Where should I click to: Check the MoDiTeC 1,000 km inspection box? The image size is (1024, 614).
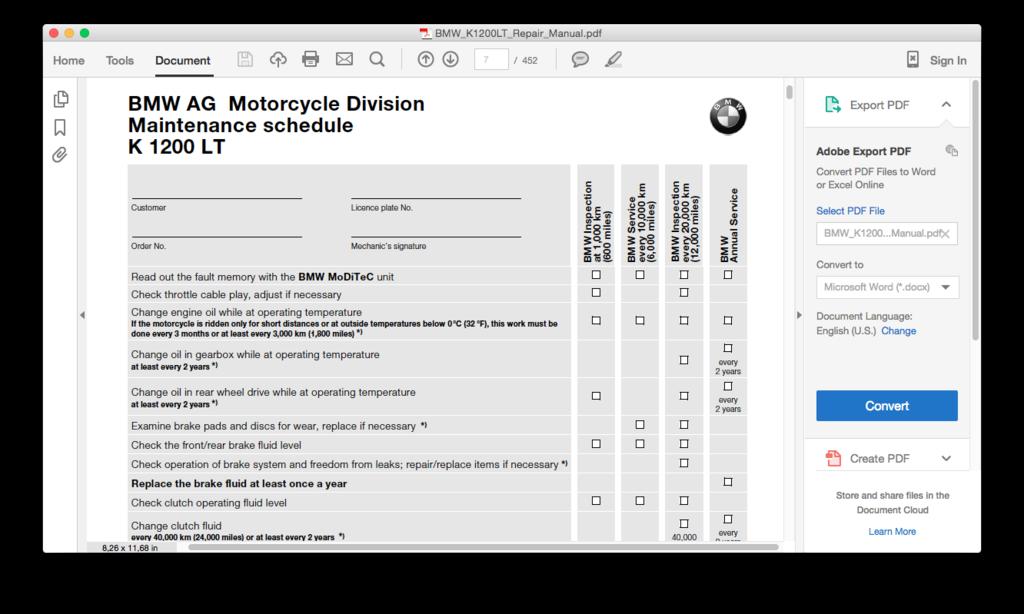click(596, 275)
